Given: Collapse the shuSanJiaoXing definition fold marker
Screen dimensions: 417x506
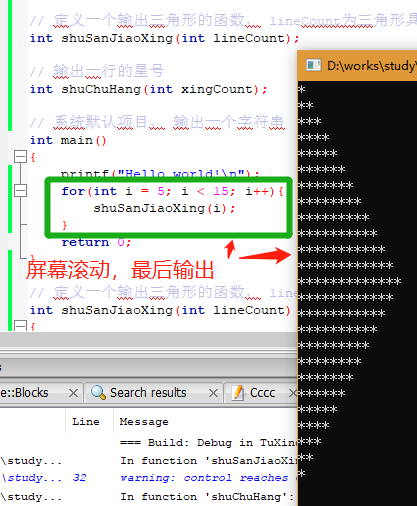Looking at the screenshot, I should click(20, 326).
